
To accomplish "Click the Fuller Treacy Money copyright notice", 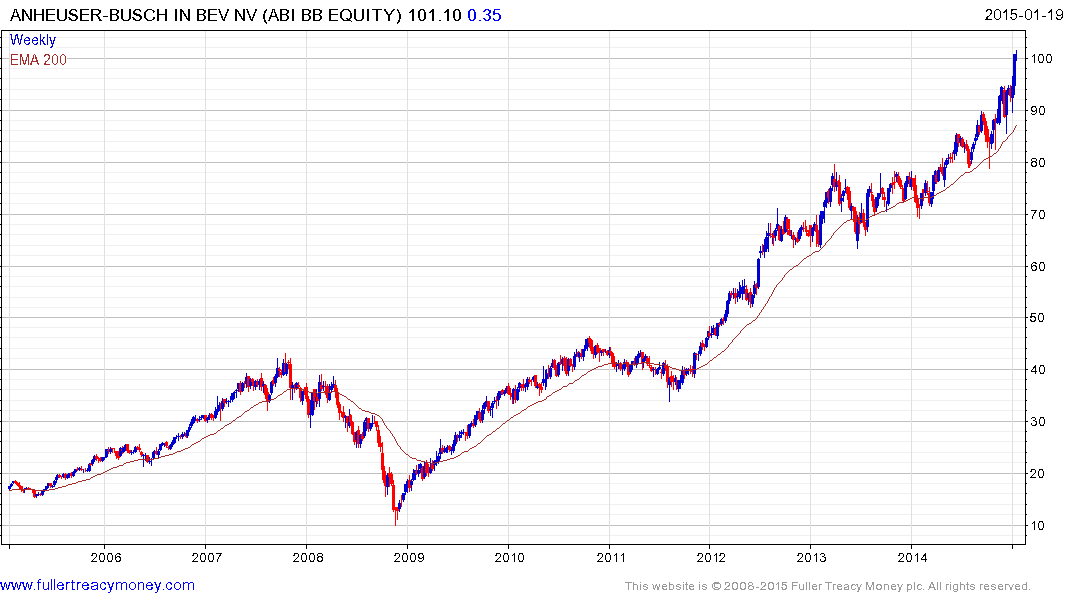I will point(828,586).
